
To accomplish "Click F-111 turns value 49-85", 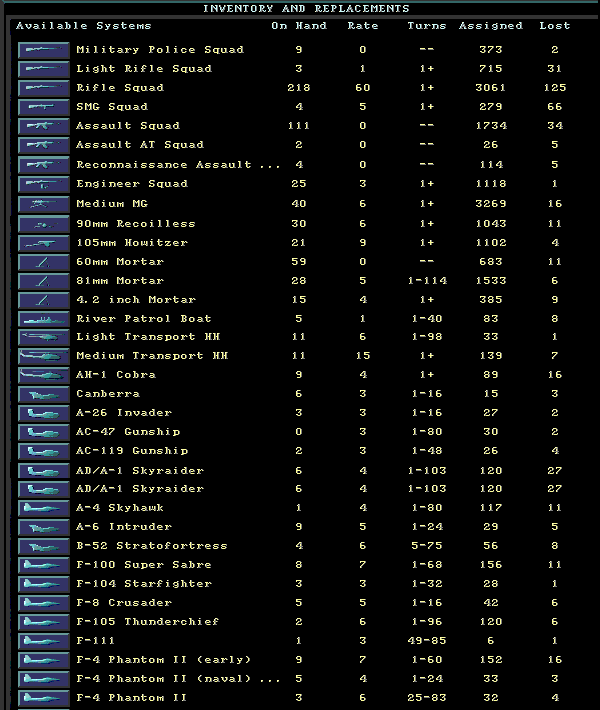I will coord(427,641).
